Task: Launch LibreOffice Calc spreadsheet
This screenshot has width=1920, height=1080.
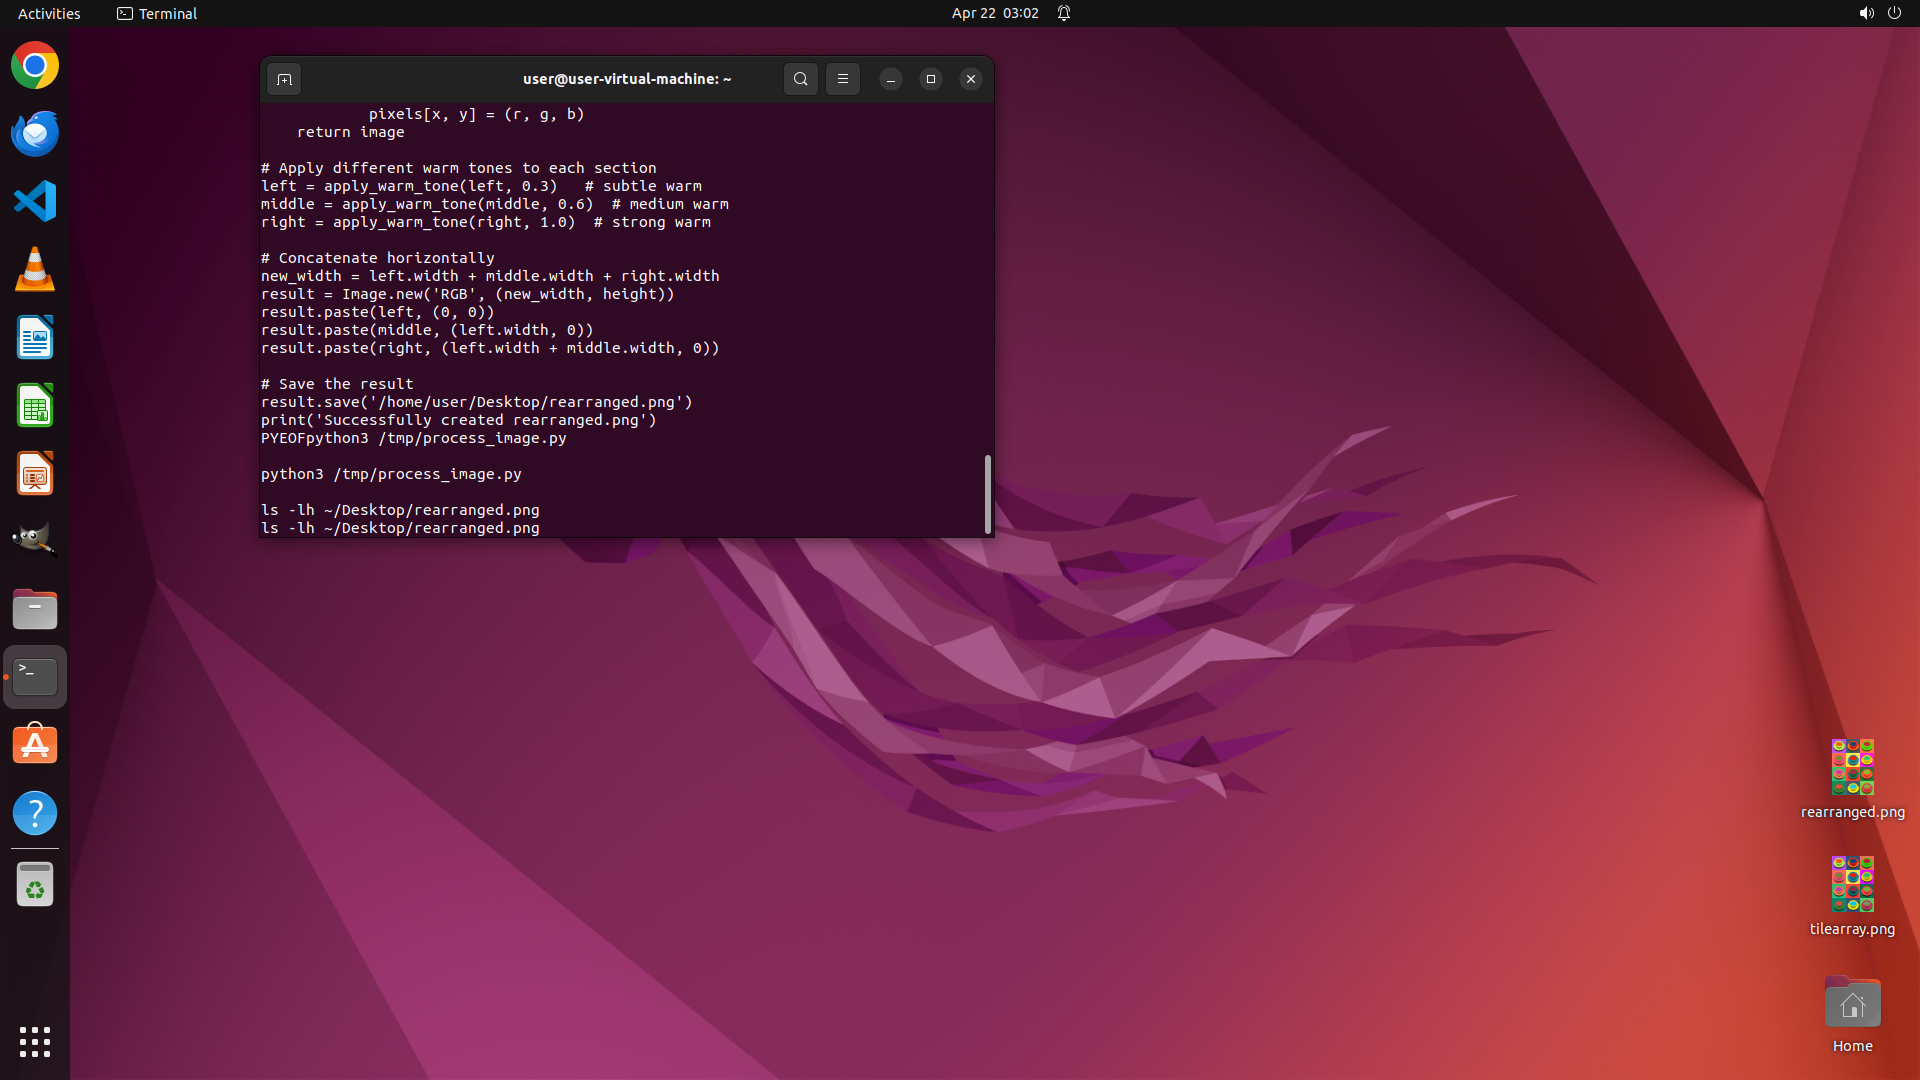Action: pyautogui.click(x=35, y=406)
